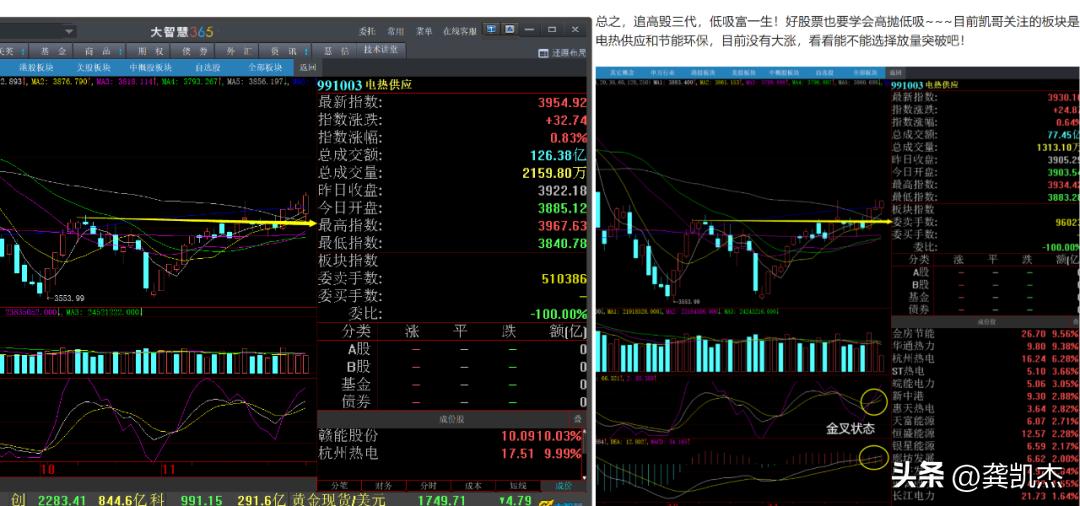Click right window latest index 3930.1
This screenshot has height=506, width=1080.
(1063, 97)
